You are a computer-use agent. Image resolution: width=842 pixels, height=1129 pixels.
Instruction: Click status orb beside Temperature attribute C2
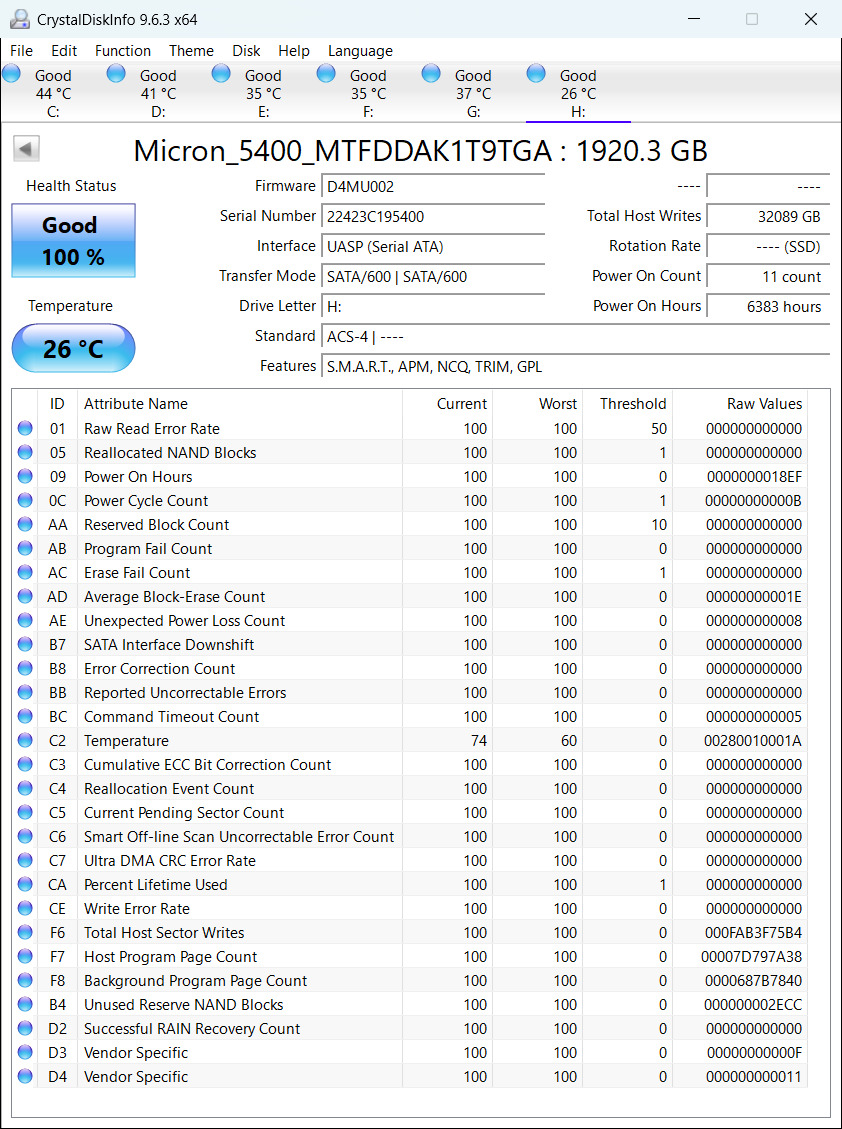click(x=25, y=740)
